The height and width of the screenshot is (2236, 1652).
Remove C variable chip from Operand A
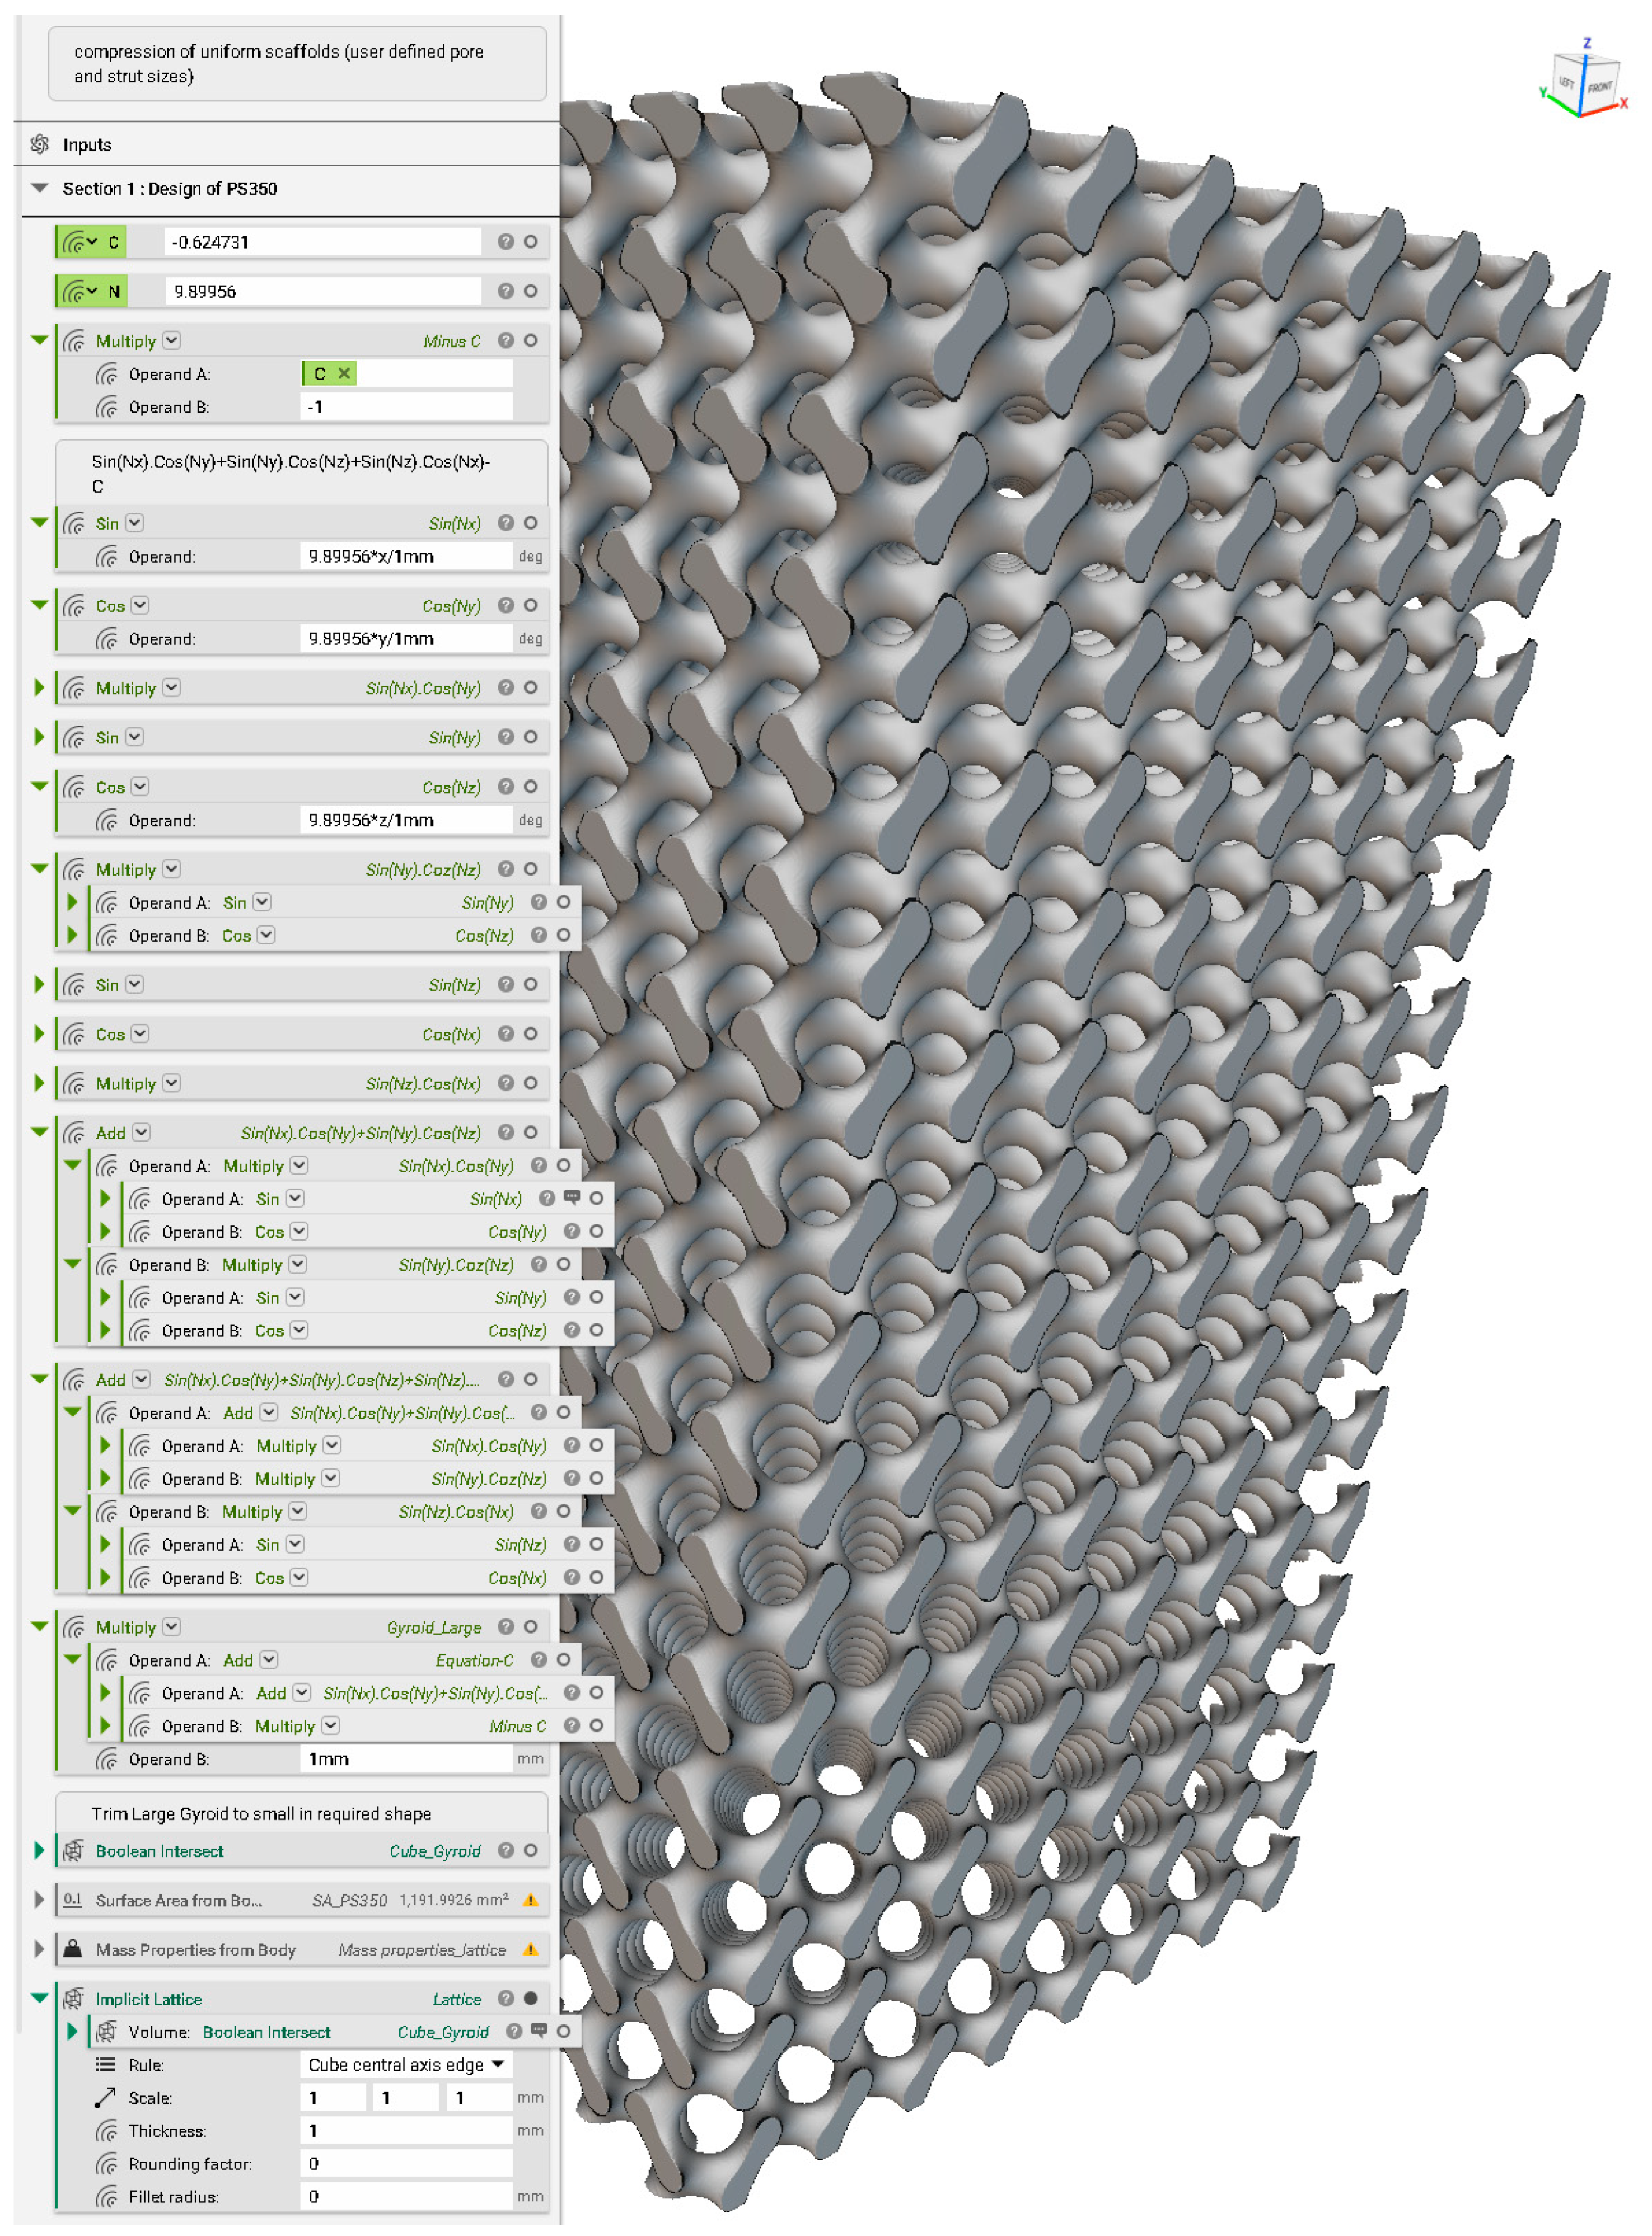[344, 373]
